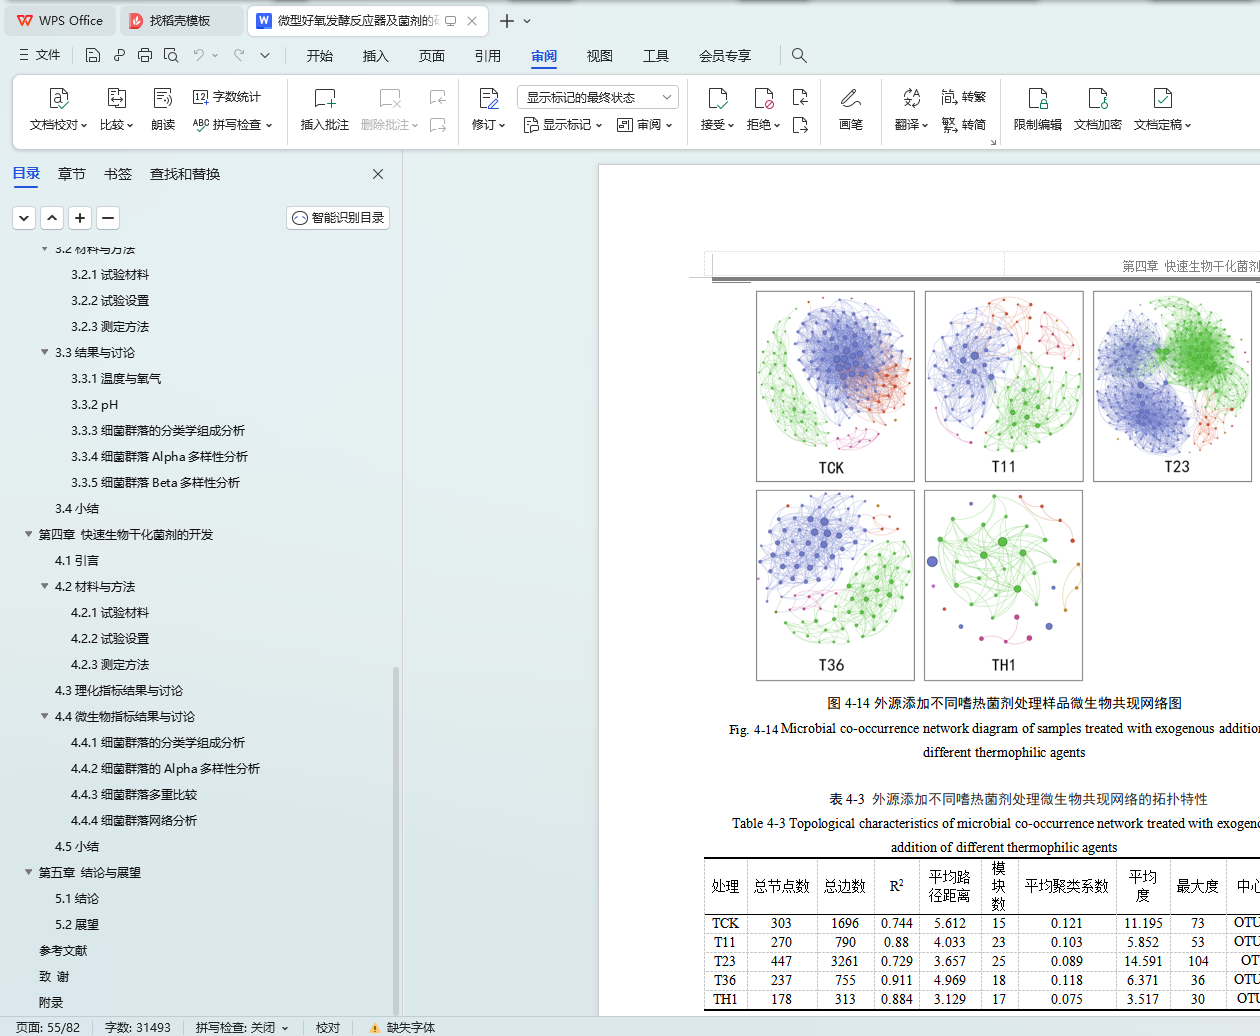1260x1036 pixels.
Task: Click the TCK network diagram image
Action: pos(835,386)
